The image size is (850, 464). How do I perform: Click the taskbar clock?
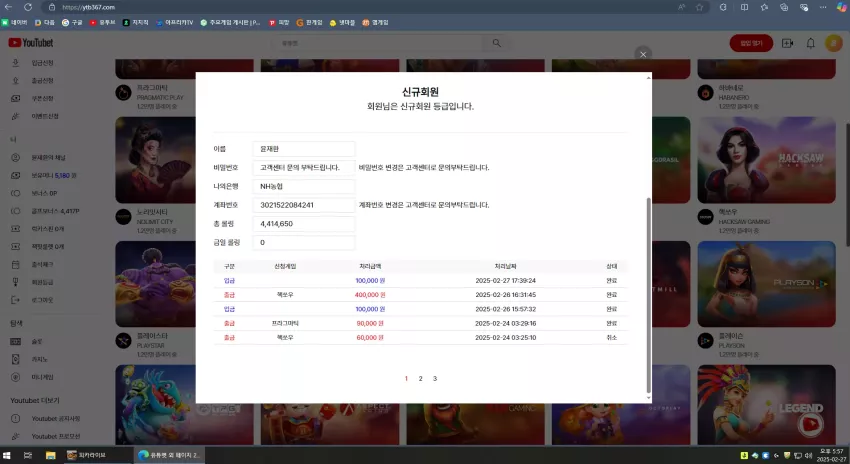tap(830, 455)
